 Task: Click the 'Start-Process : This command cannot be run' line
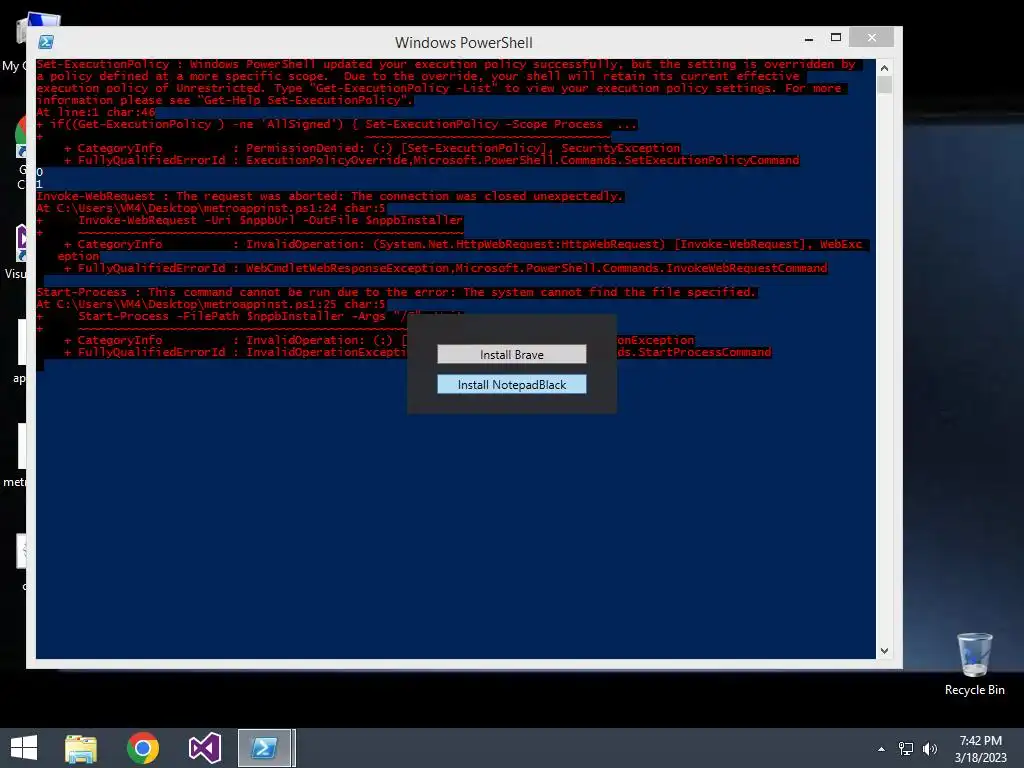(x=396, y=292)
